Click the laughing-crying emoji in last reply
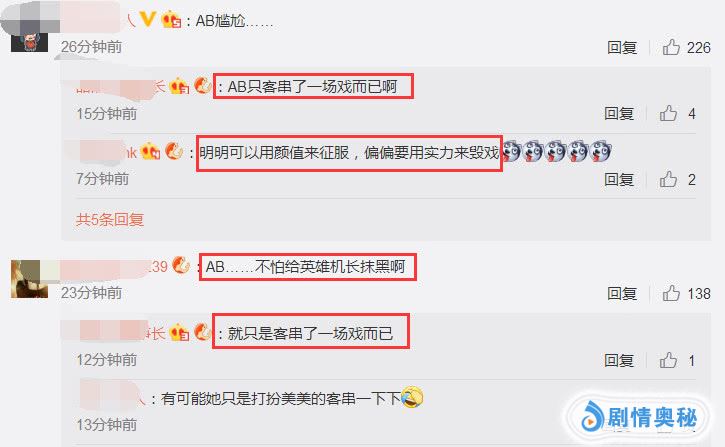Screen dimensions: 725x447 point(412,397)
